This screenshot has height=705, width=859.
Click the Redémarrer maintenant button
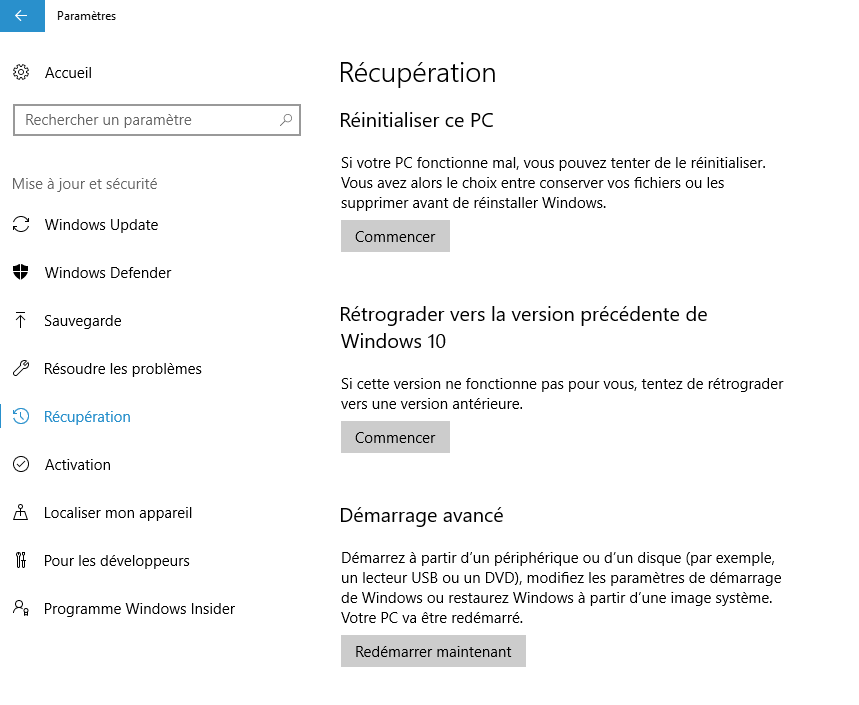(433, 651)
